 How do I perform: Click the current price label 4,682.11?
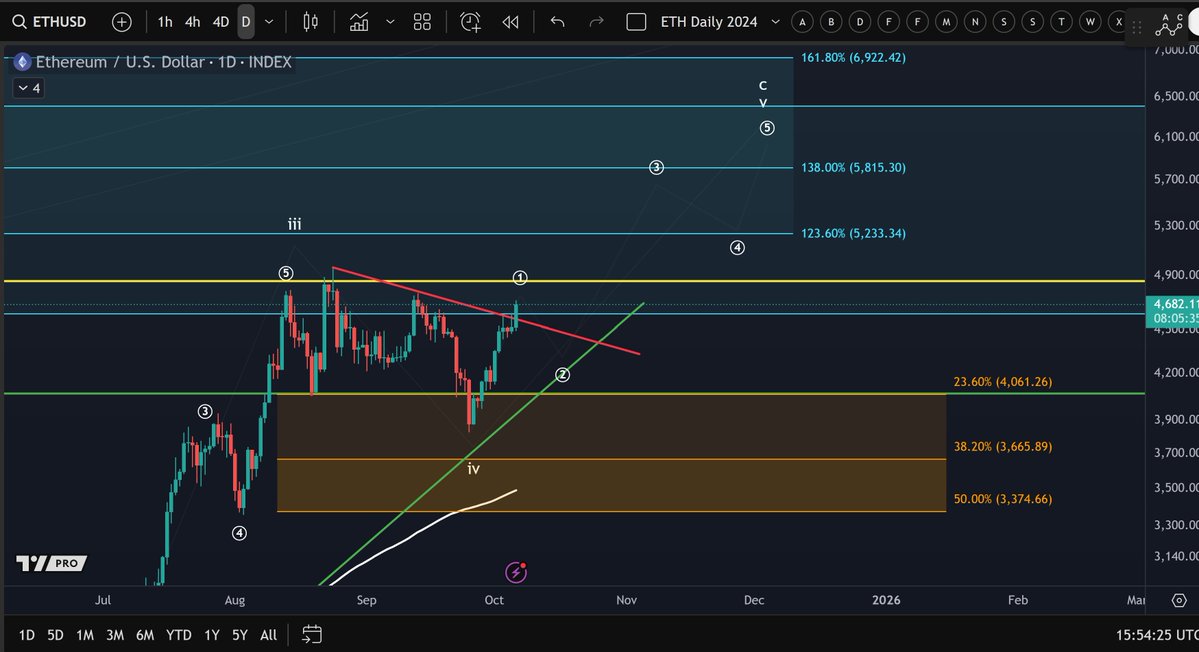(1172, 304)
